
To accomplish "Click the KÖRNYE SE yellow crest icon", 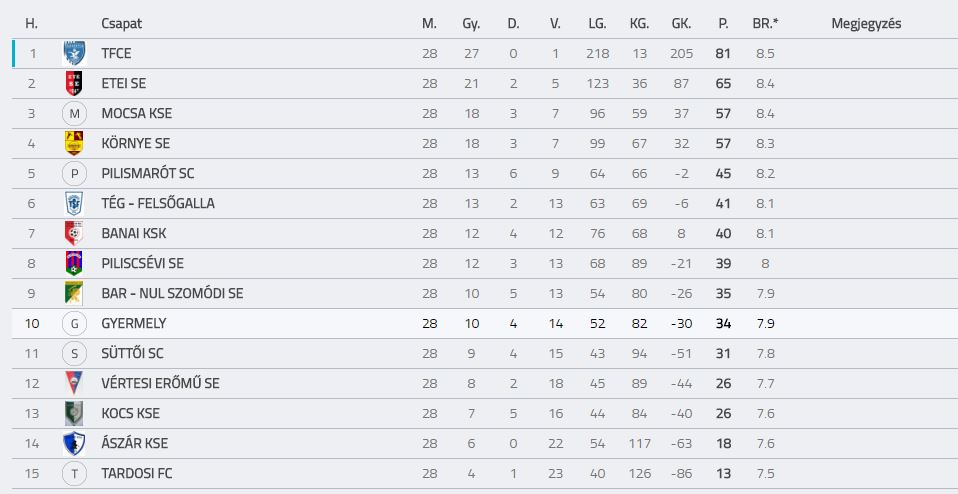I will pyautogui.click(x=74, y=143).
